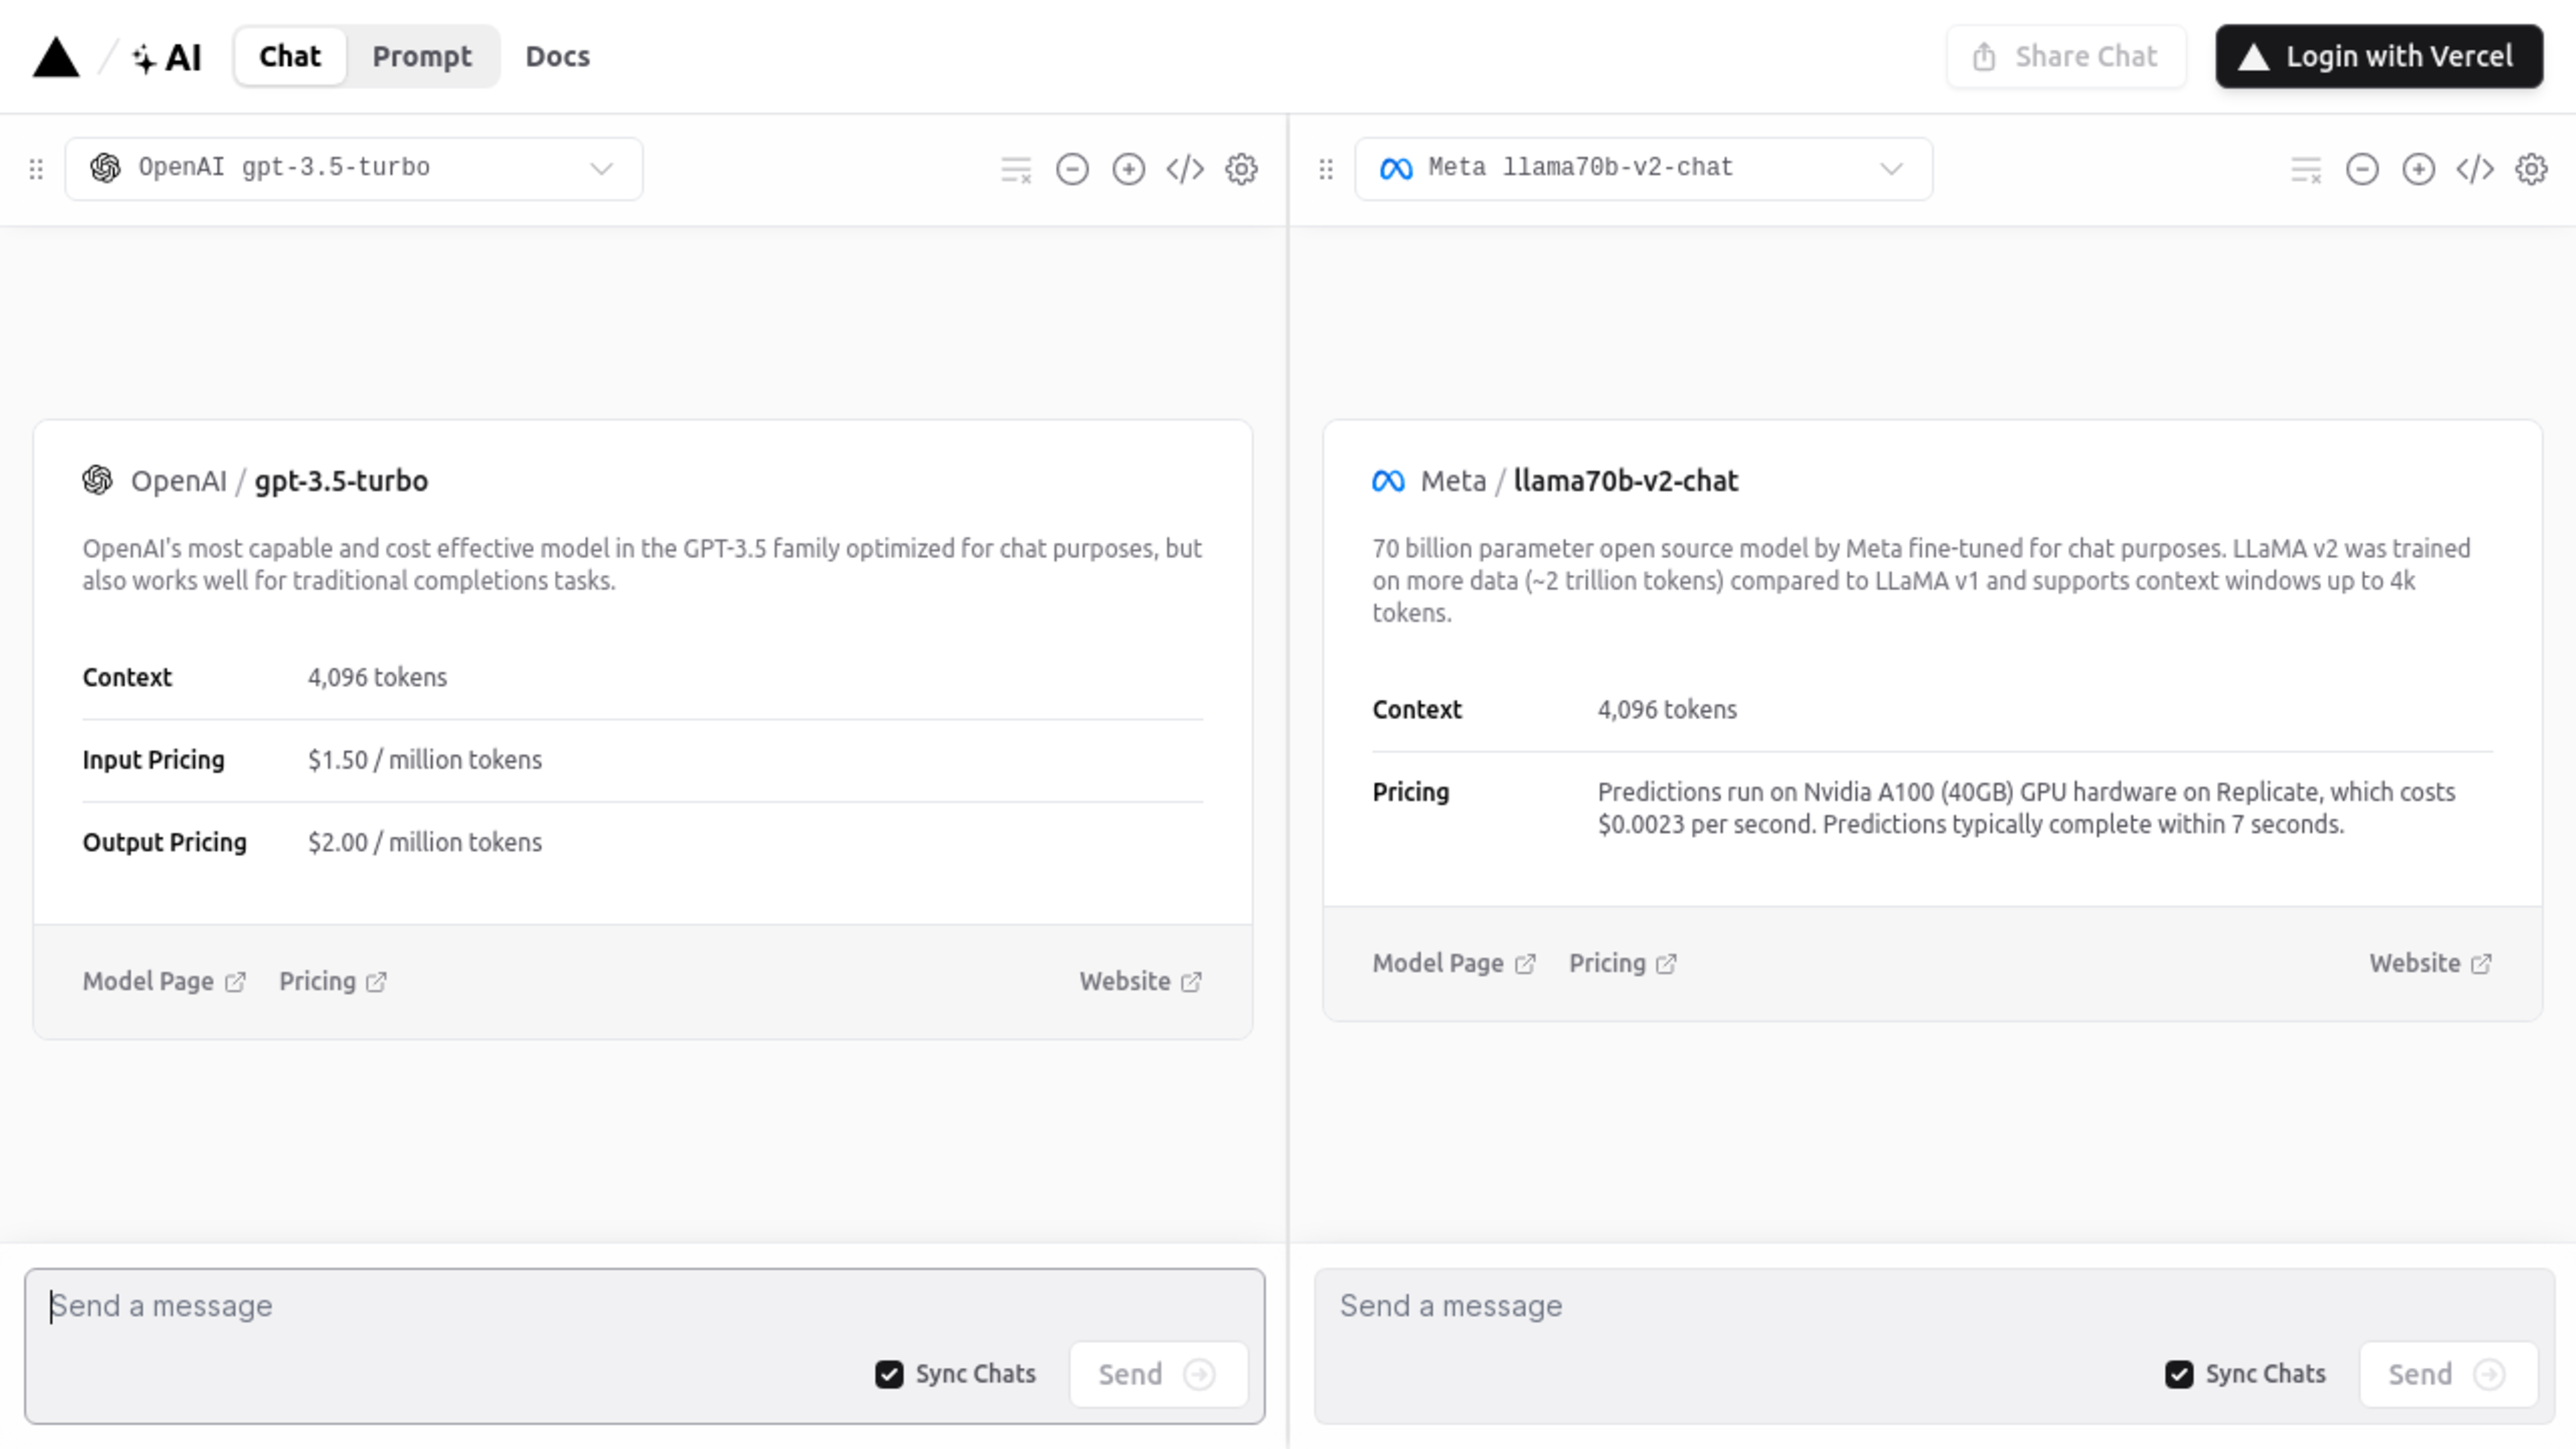Click the OpenAI GPT-3.5-turbo model dropdown

(354, 166)
